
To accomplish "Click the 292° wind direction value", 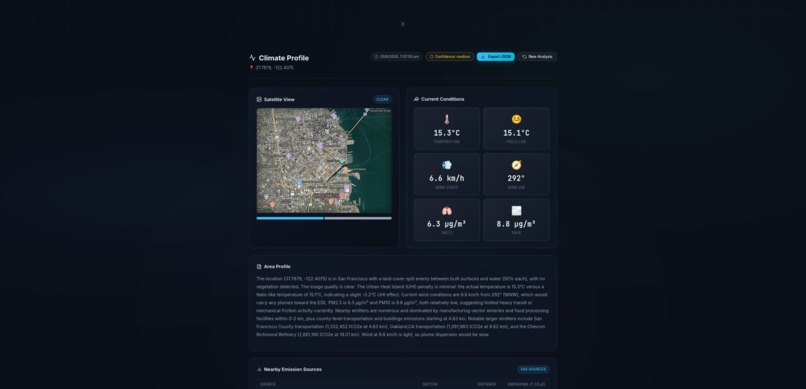I will pyautogui.click(x=516, y=178).
